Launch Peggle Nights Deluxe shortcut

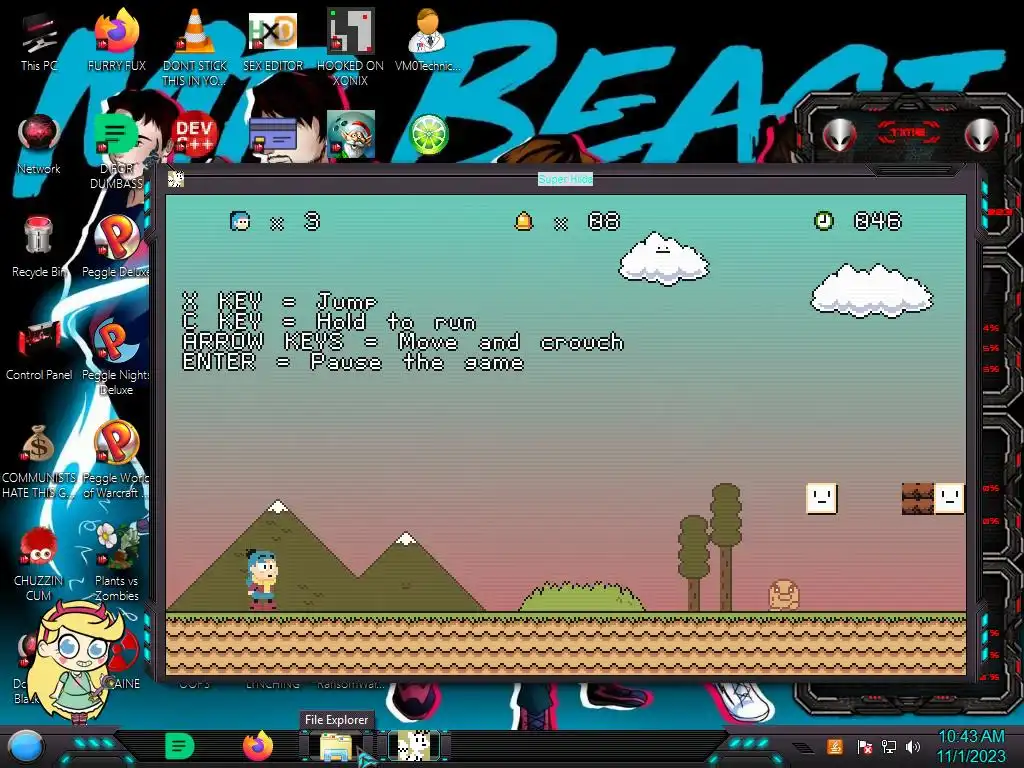click(x=116, y=357)
